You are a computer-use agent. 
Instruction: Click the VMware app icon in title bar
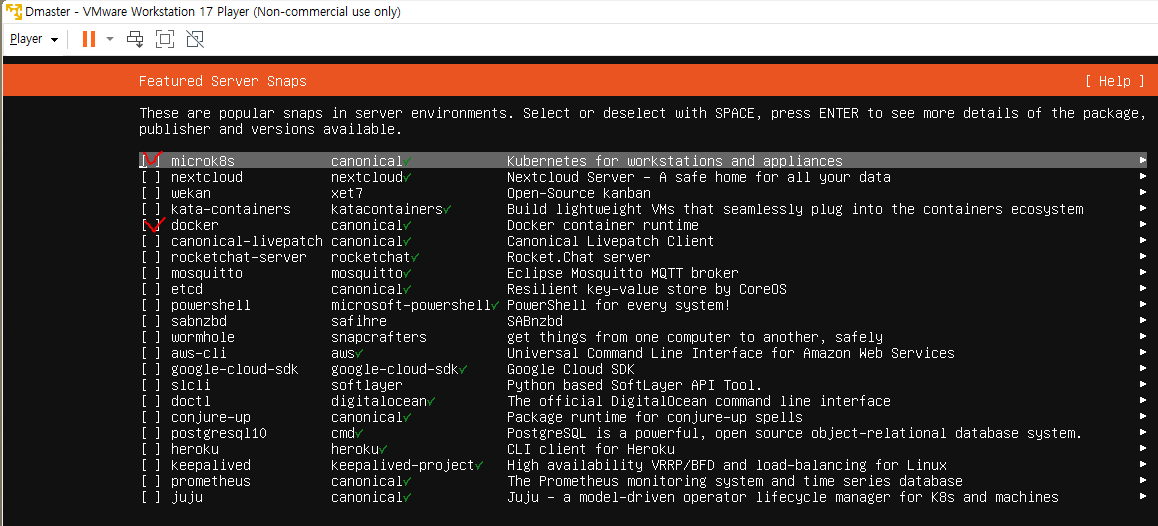pos(11,11)
